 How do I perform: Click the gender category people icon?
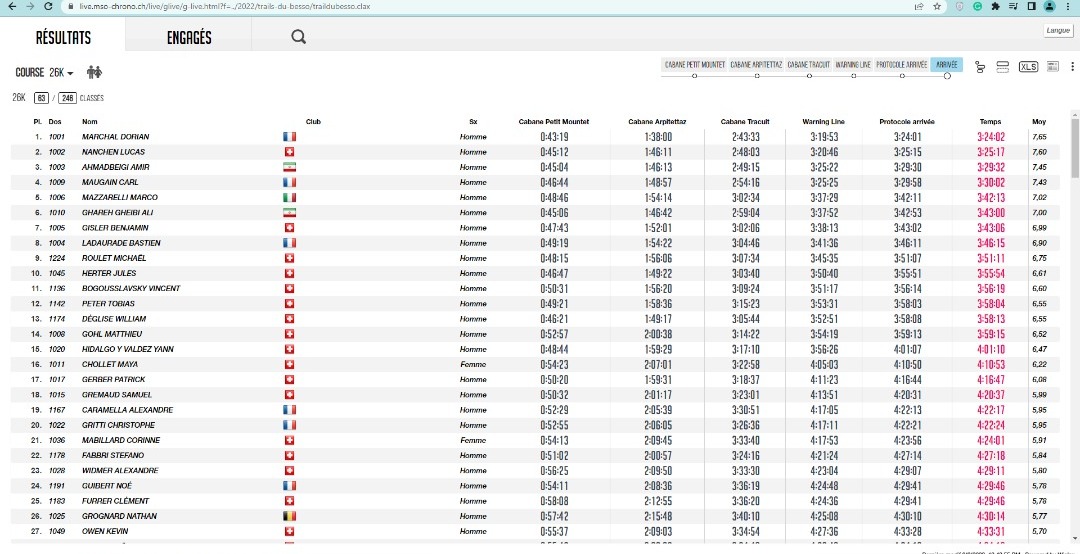click(x=95, y=72)
